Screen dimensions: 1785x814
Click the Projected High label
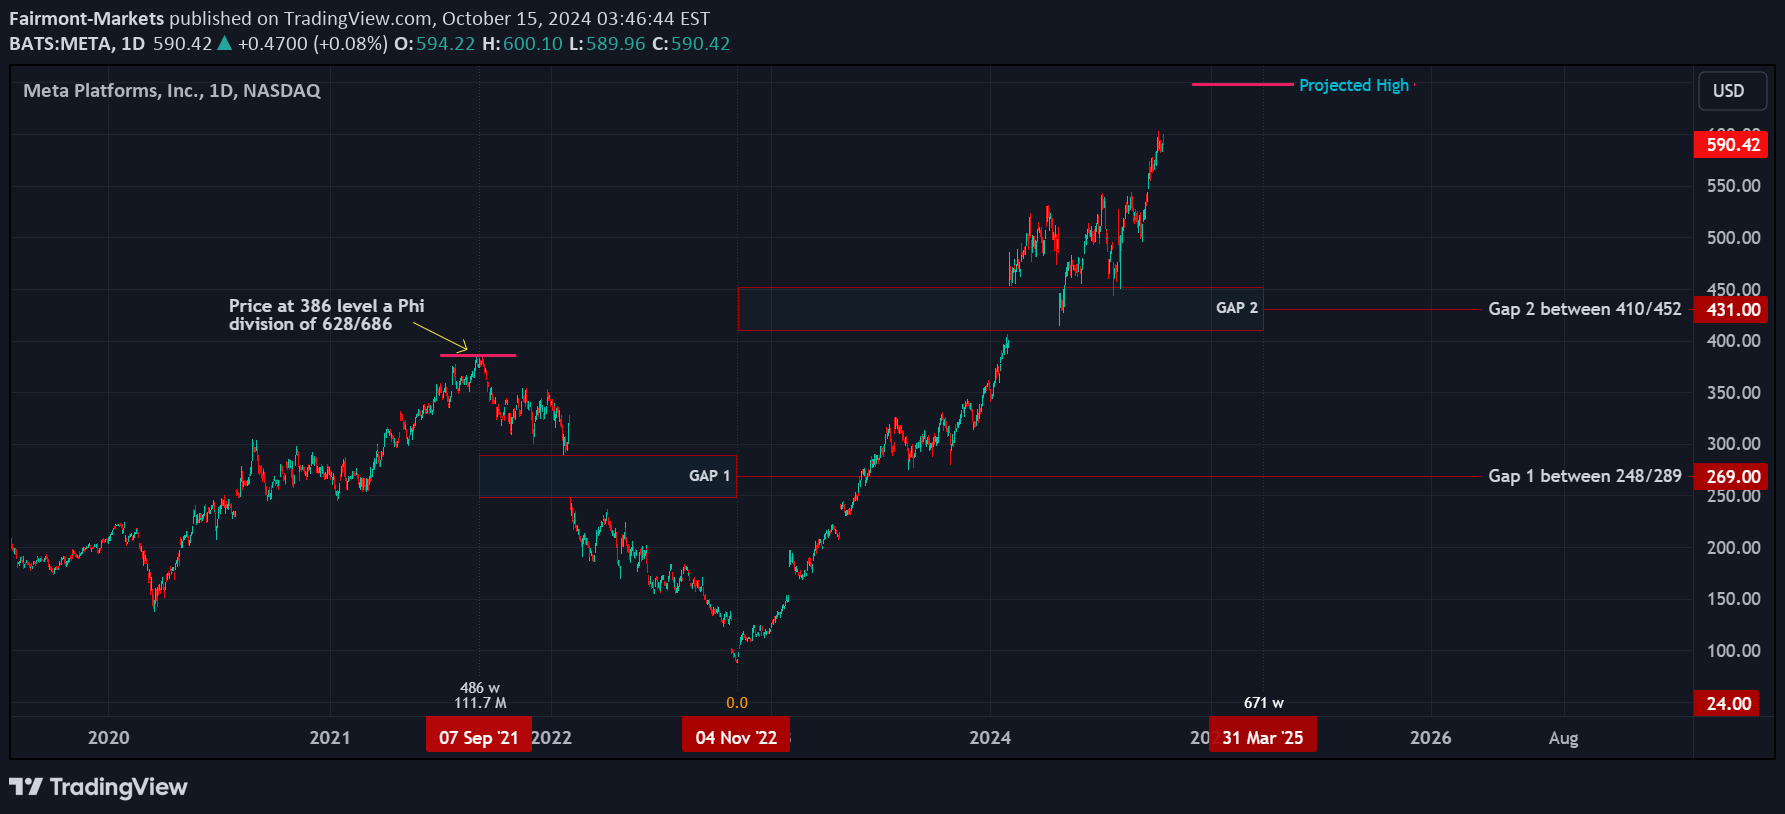(x=1354, y=85)
